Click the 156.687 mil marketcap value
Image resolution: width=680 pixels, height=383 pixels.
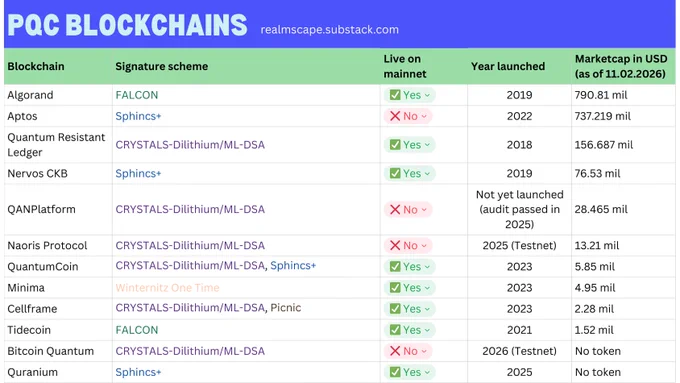pyautogui.click(x=604, y=145)
